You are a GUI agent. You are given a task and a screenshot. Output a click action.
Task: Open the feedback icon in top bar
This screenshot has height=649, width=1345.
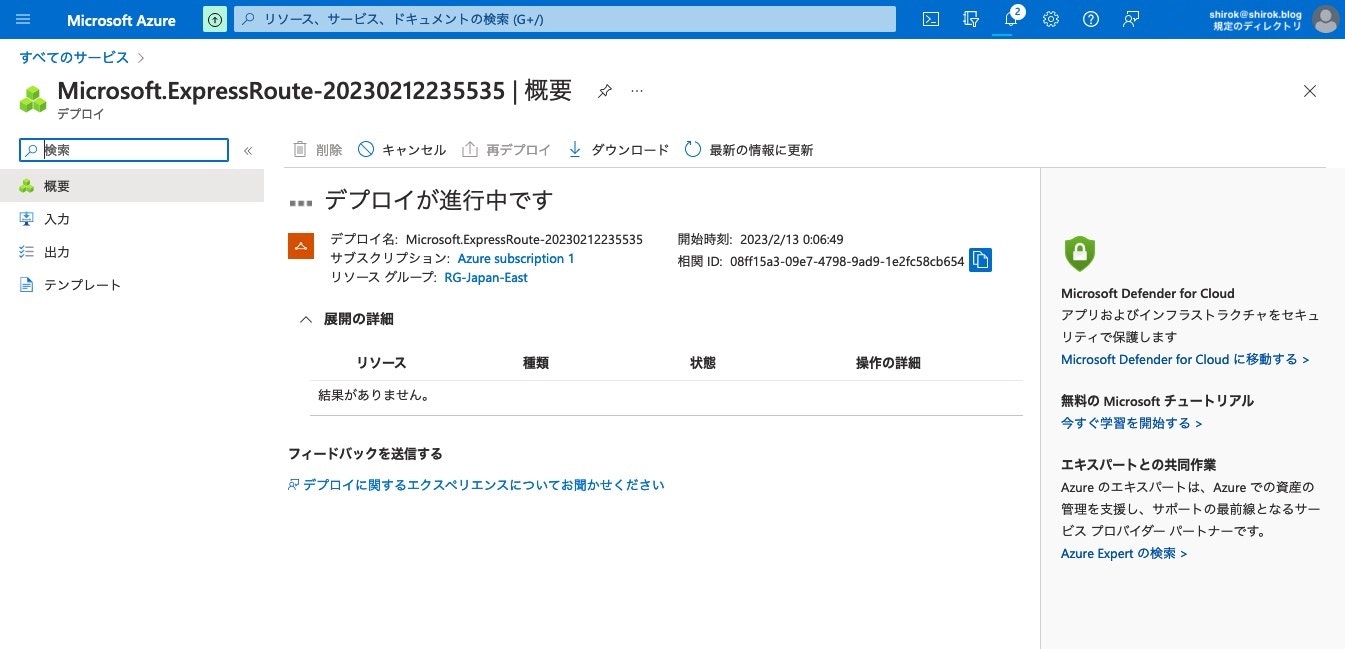[x=1131, y=19]
